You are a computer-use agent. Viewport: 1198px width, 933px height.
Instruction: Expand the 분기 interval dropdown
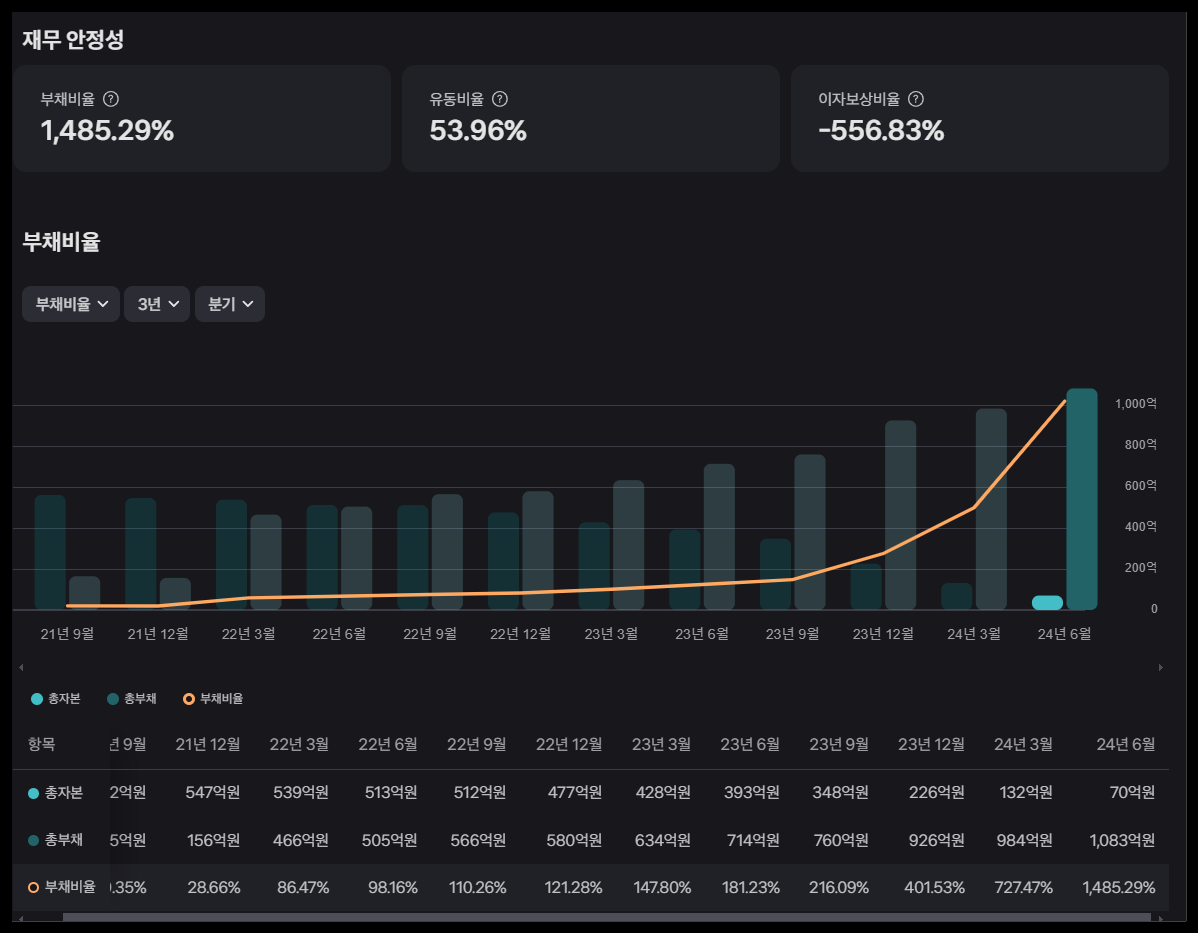coord(230,304)
